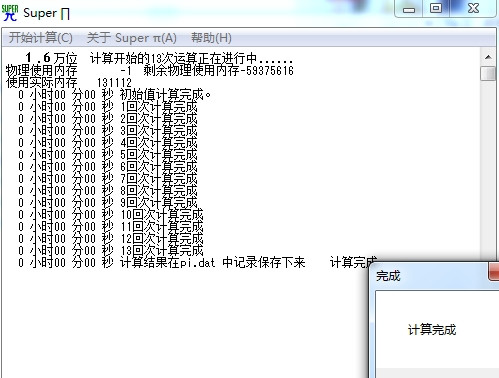Click the pi.dat result saved line
The width and height of the screenshot is (499, 378).
tap(162, 263)
